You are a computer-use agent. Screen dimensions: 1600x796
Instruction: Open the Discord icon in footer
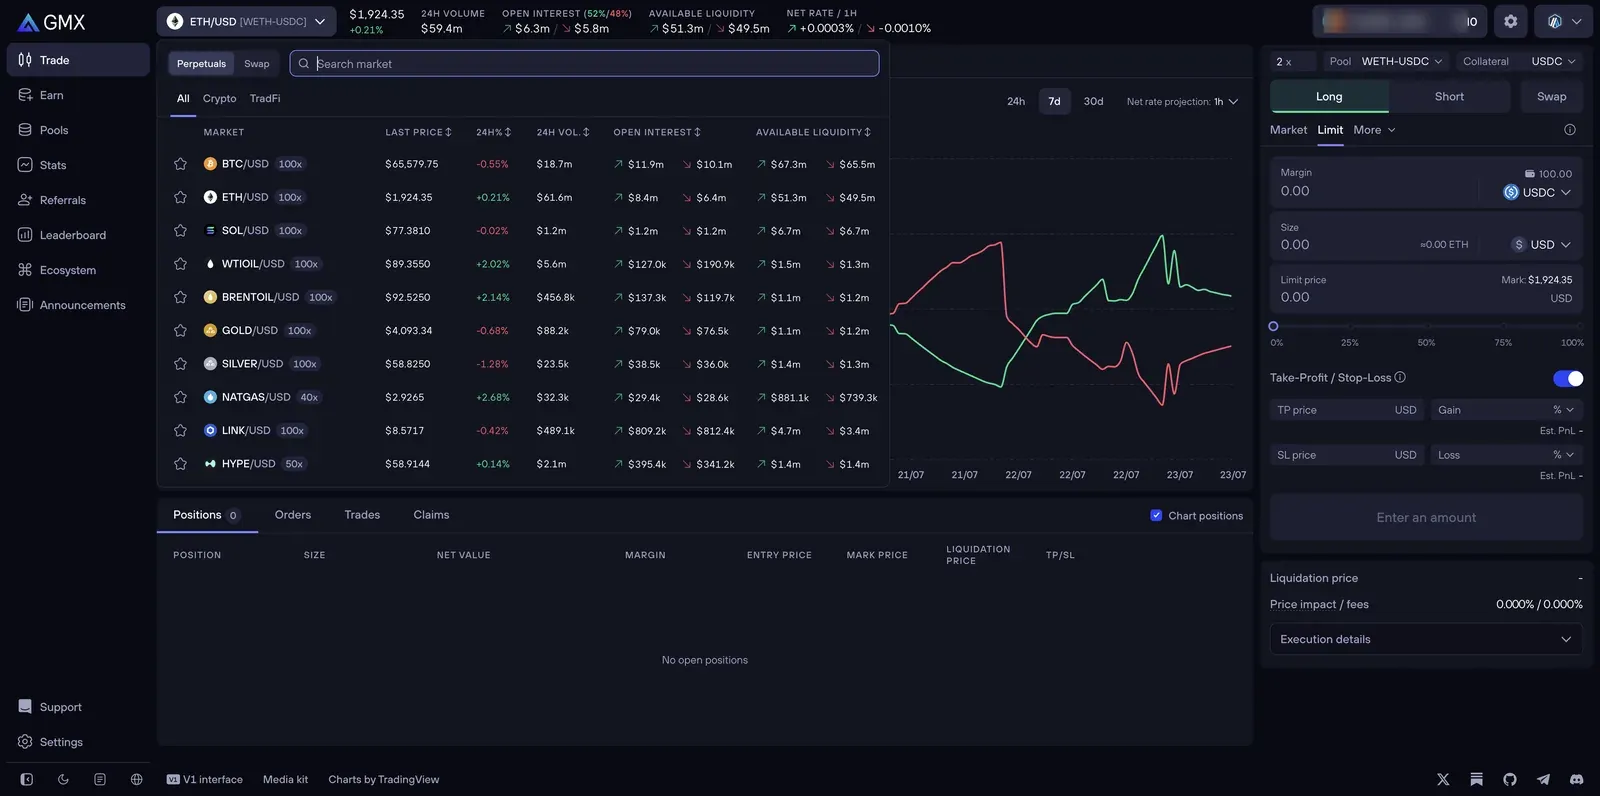(1577, 779)
